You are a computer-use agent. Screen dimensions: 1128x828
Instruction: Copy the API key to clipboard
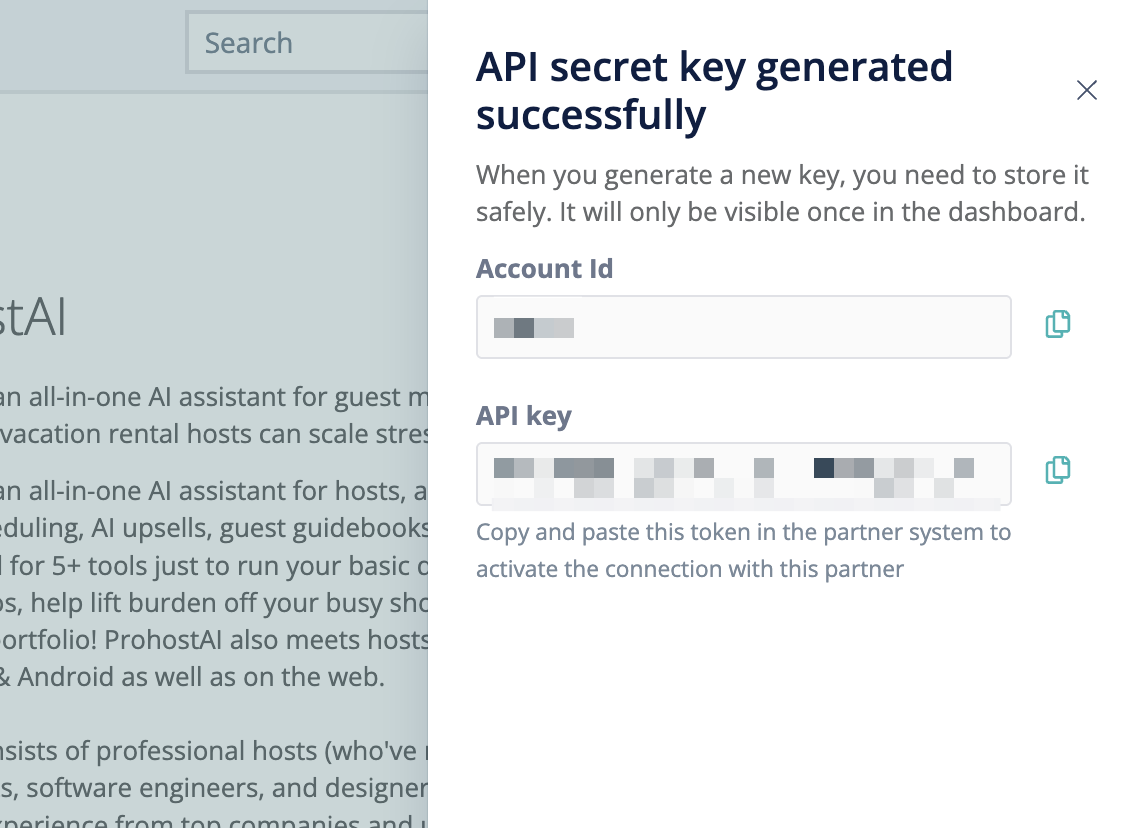point(1057,470)
